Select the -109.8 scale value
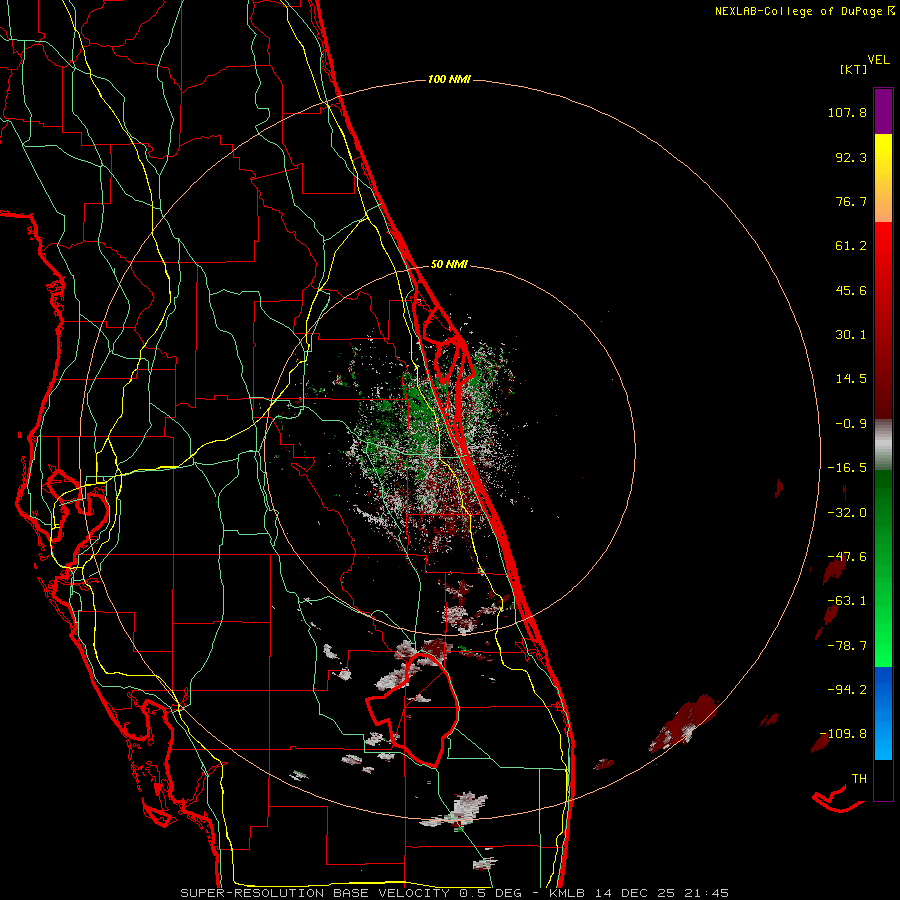This screenshot has height=900, width=900. tap(843, 734)
